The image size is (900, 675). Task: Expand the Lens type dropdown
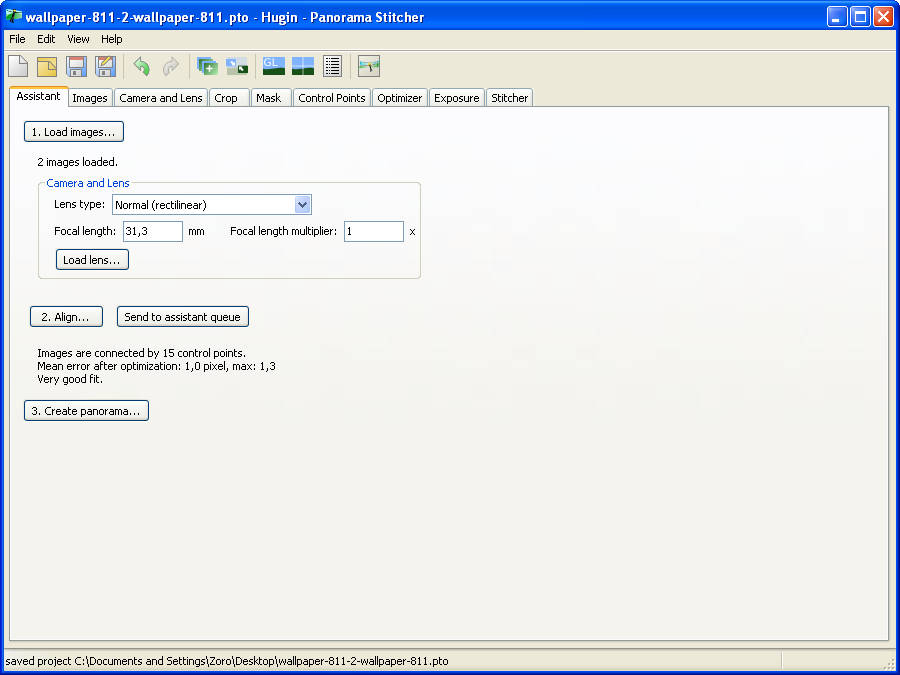(x=302, y=205)
